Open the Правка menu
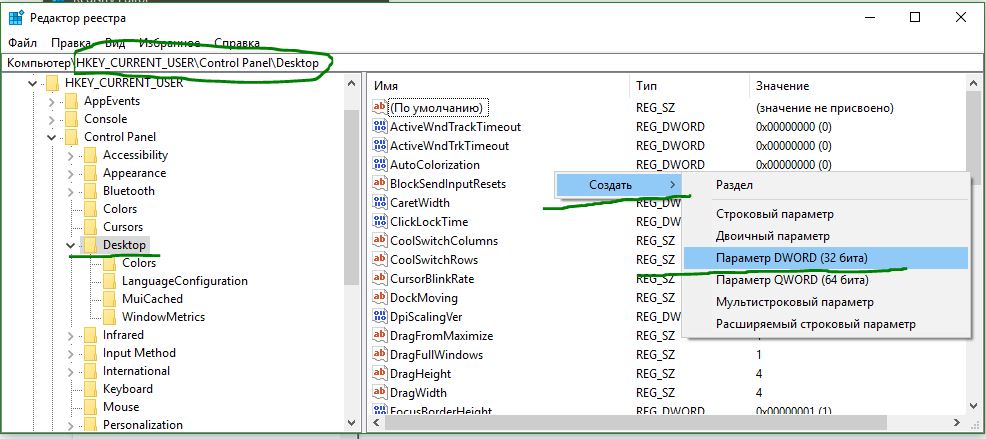Image resolution: width=986 pixels, height=439 pixels. pos(71,43)
